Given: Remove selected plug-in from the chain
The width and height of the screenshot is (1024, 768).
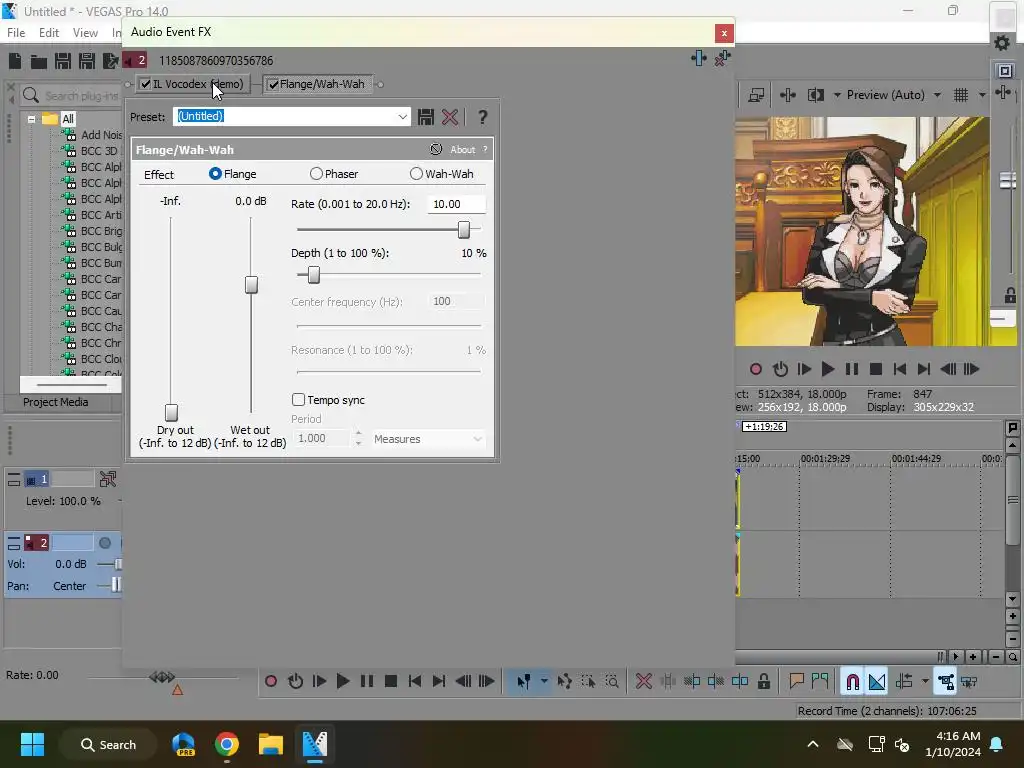Looking at the screenshot, I should click(x=722, y=58).
